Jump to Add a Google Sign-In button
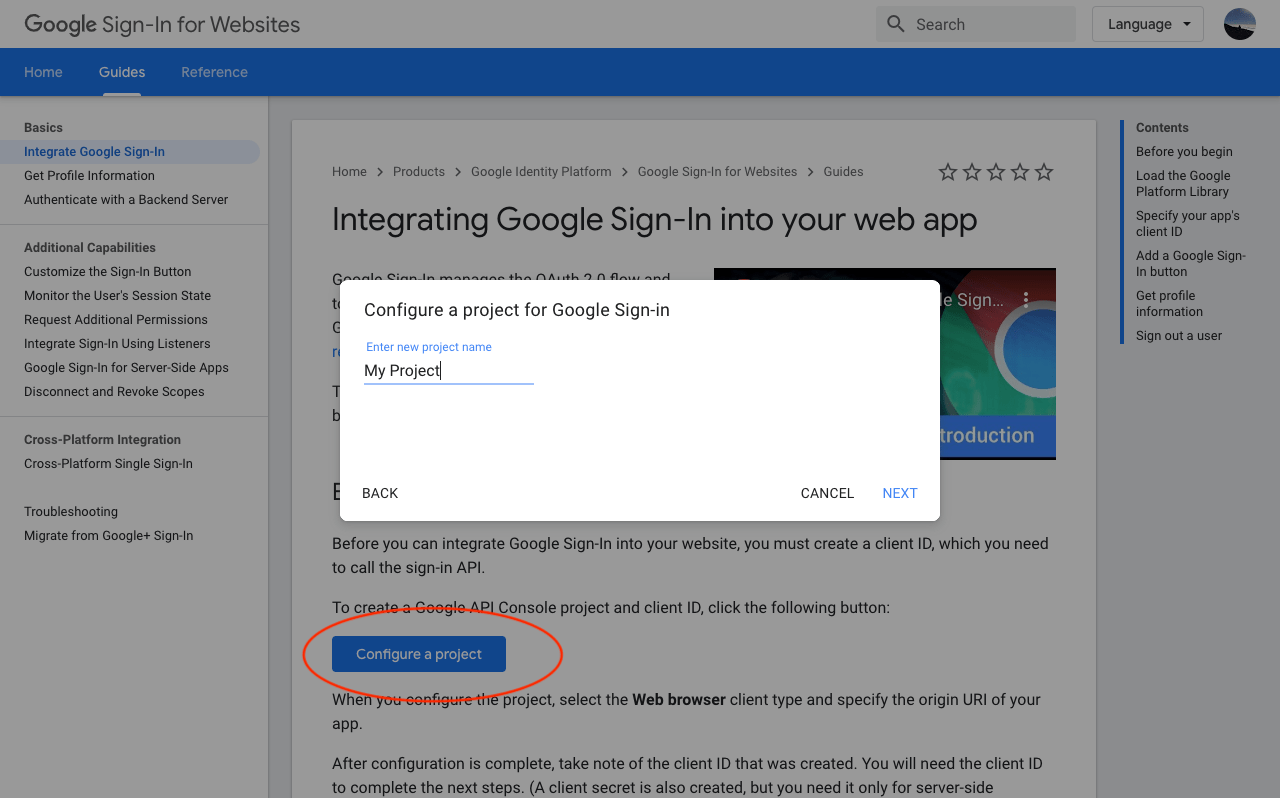 click(x=1191, y=264)
